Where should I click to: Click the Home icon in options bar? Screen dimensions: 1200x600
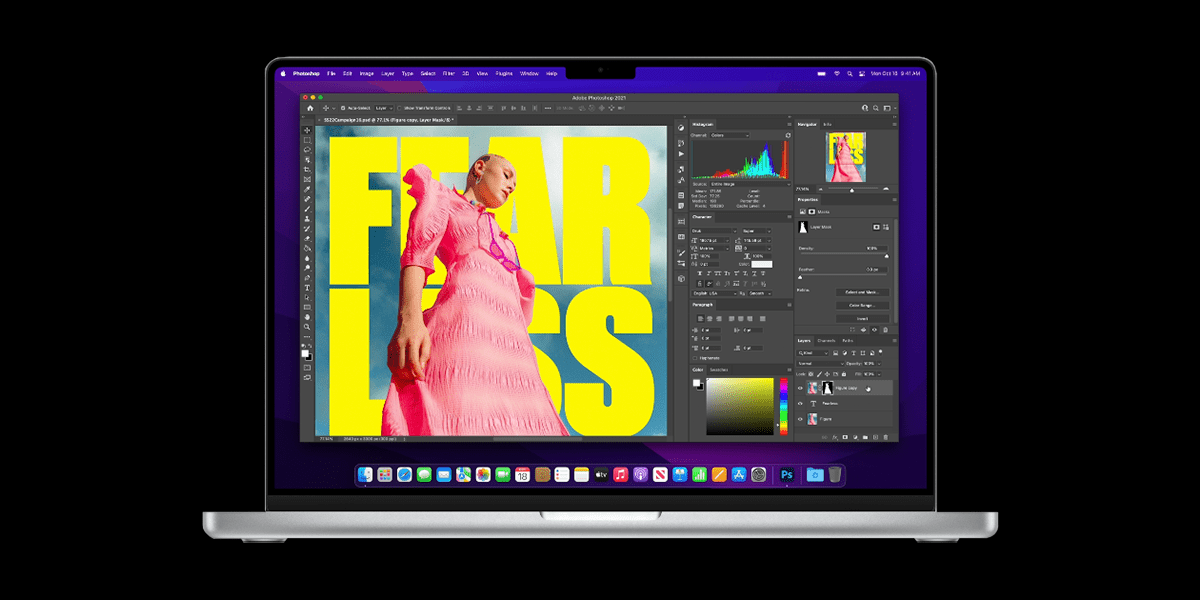pos(310,107)
